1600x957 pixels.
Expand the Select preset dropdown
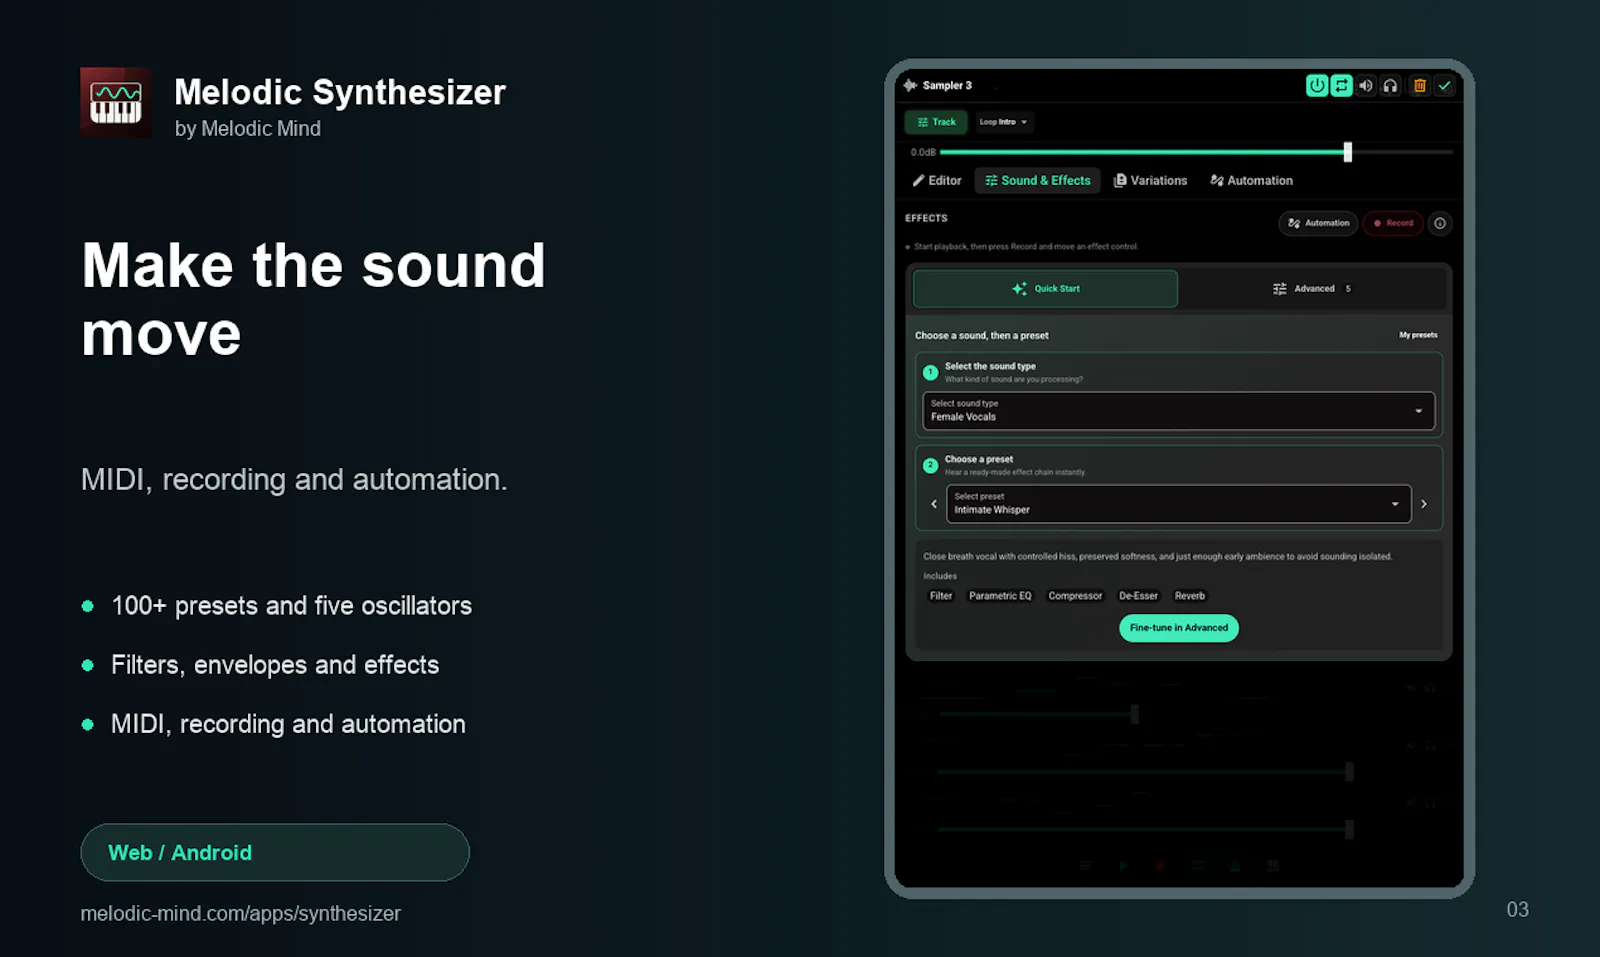coord(1178,504)
